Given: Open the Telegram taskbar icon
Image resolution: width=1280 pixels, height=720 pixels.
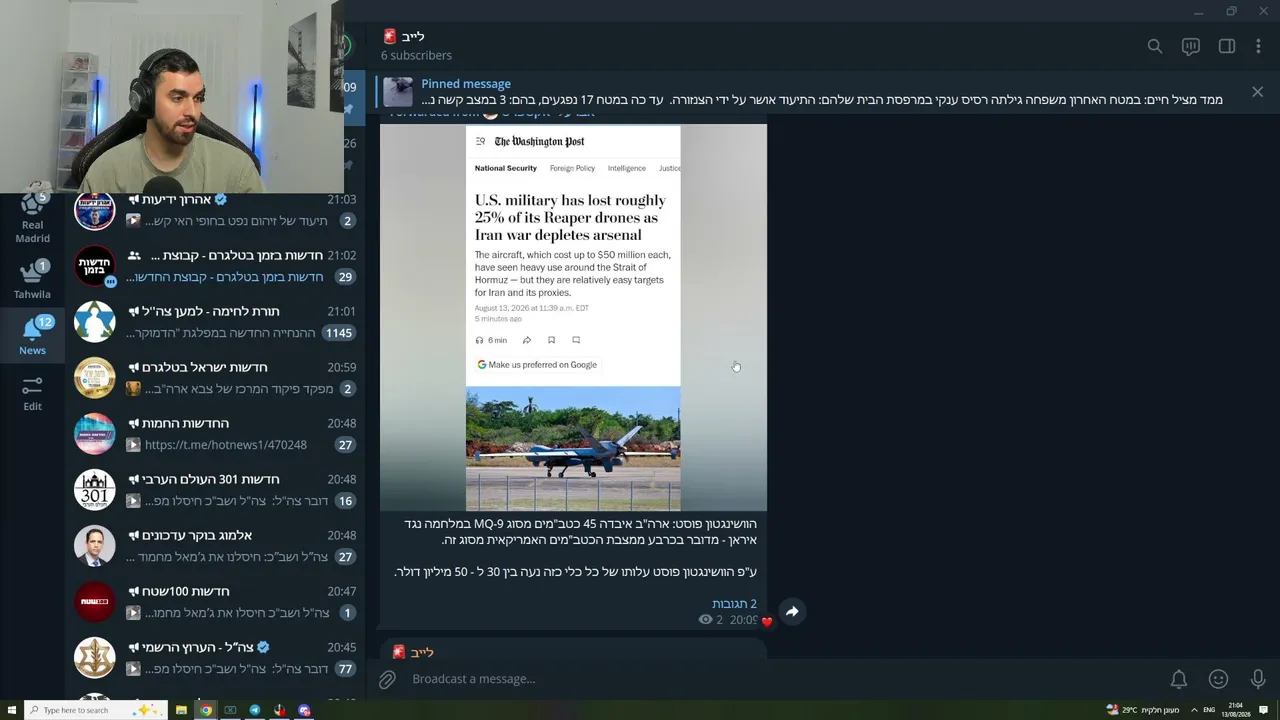Looking at the screenshot, I should [255, 710].
